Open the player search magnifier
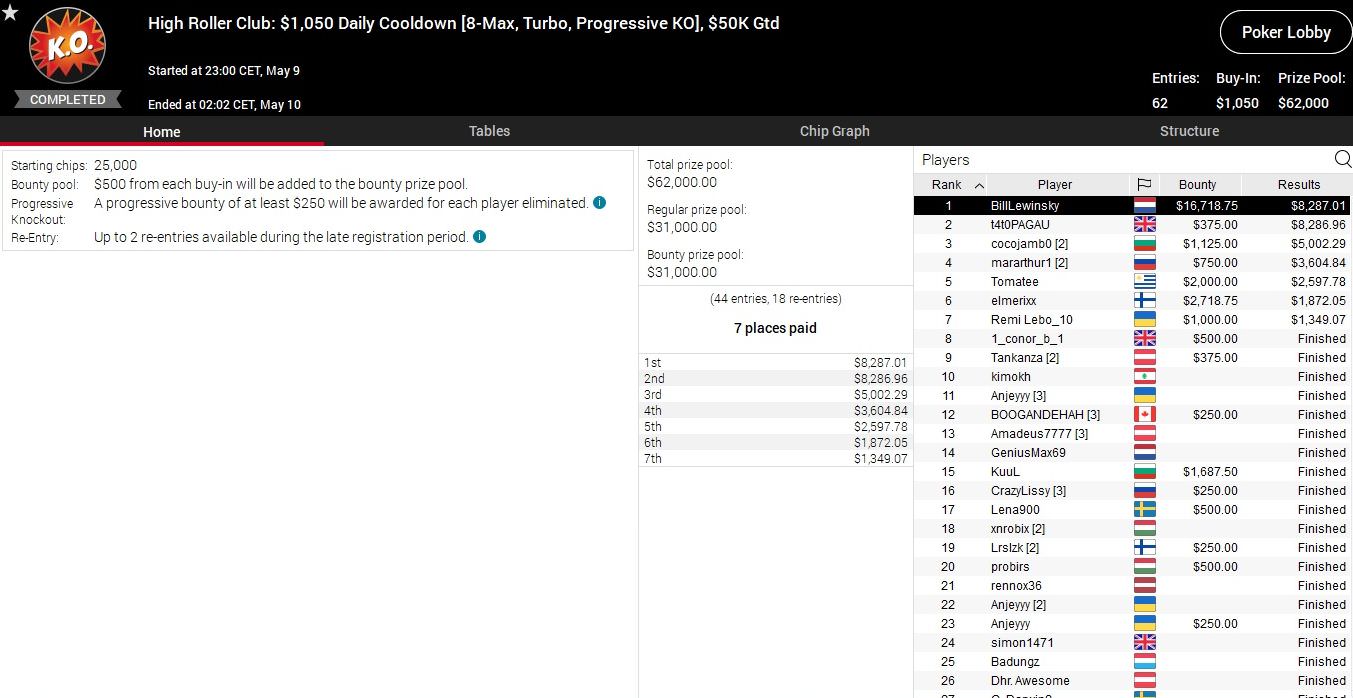 point(1342,159)
